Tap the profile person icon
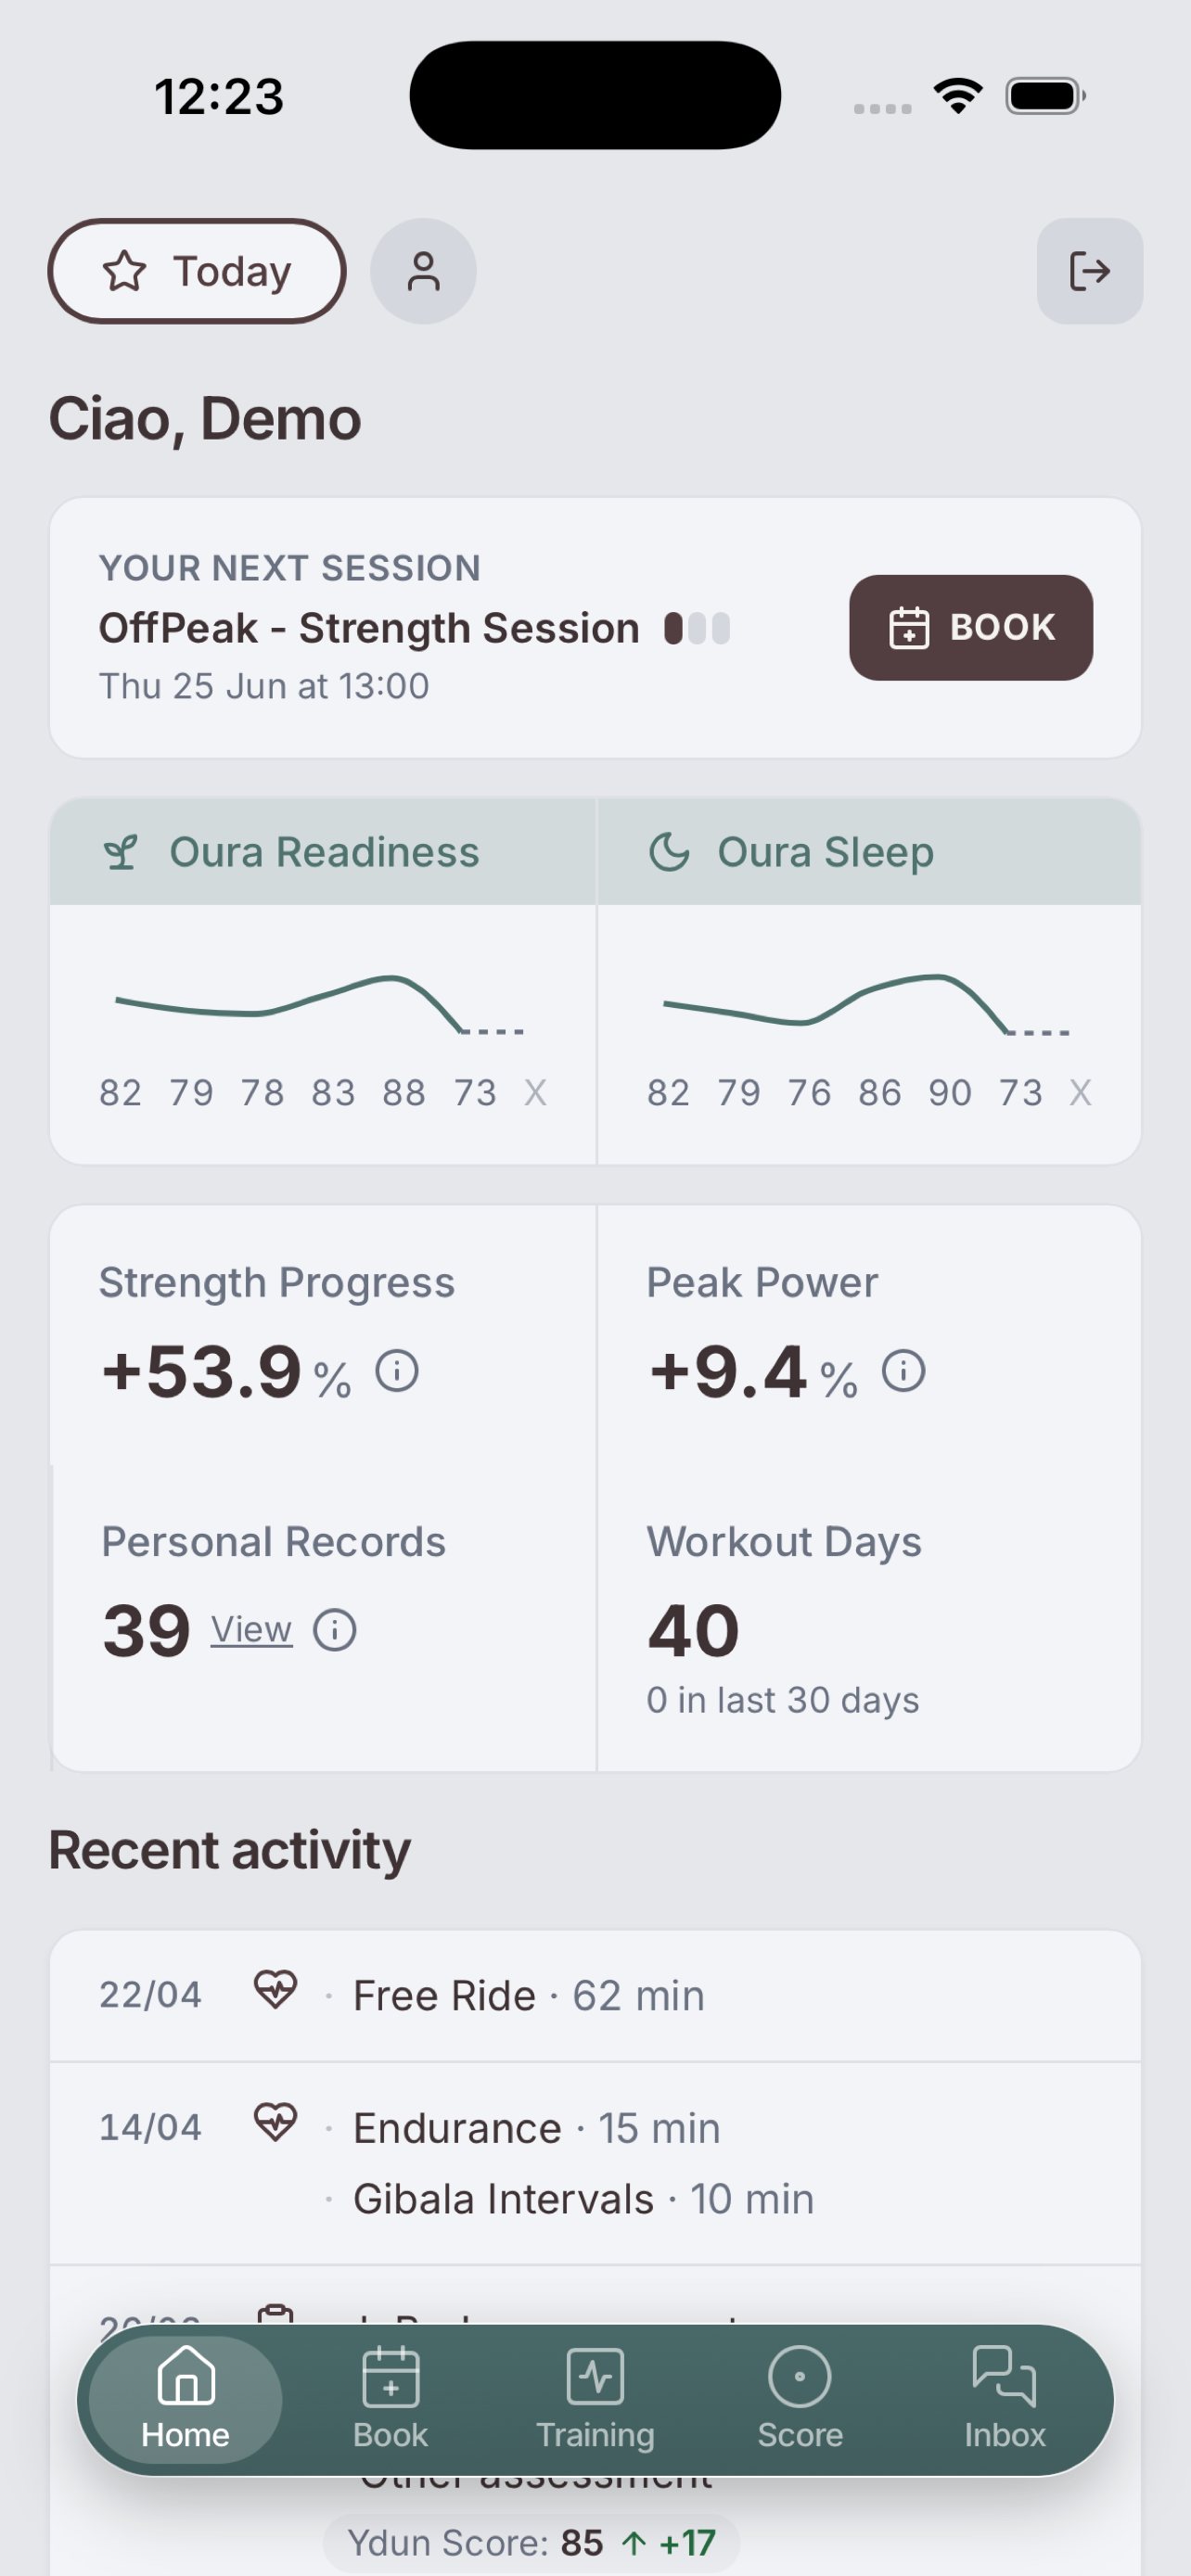The height and width of the screenshot is (2576, 1191). click(423, 271)
